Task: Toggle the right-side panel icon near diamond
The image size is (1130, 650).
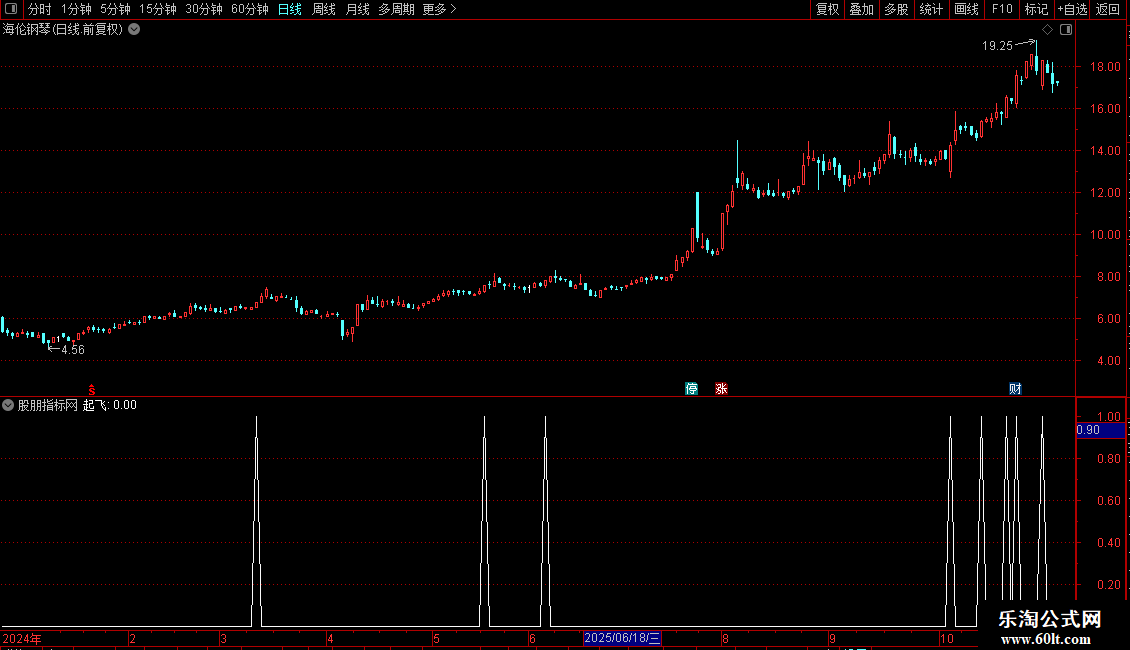Action: point(1066,30)
